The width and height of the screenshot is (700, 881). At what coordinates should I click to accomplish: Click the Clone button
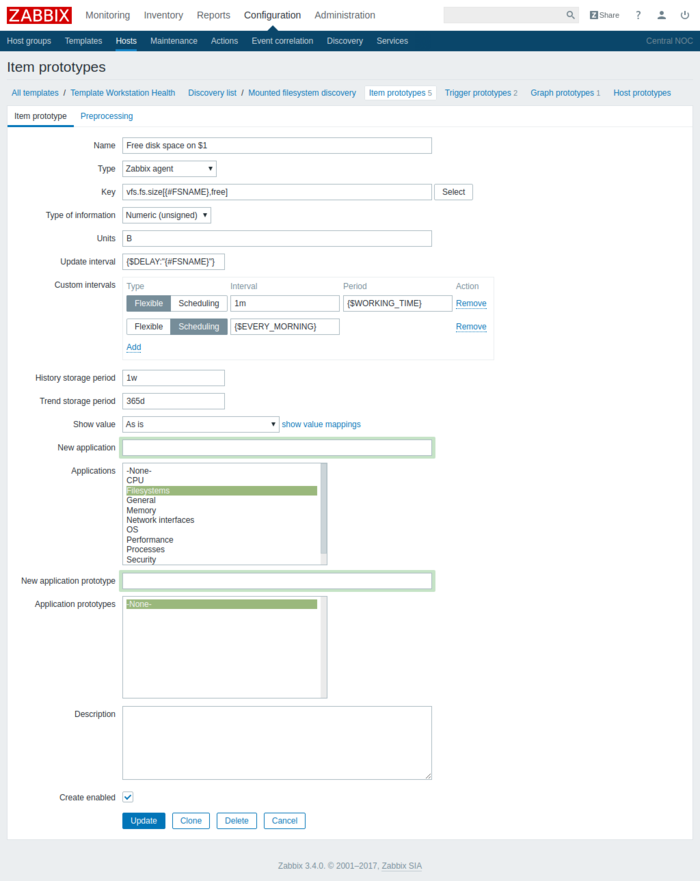[x=191, y=821]
